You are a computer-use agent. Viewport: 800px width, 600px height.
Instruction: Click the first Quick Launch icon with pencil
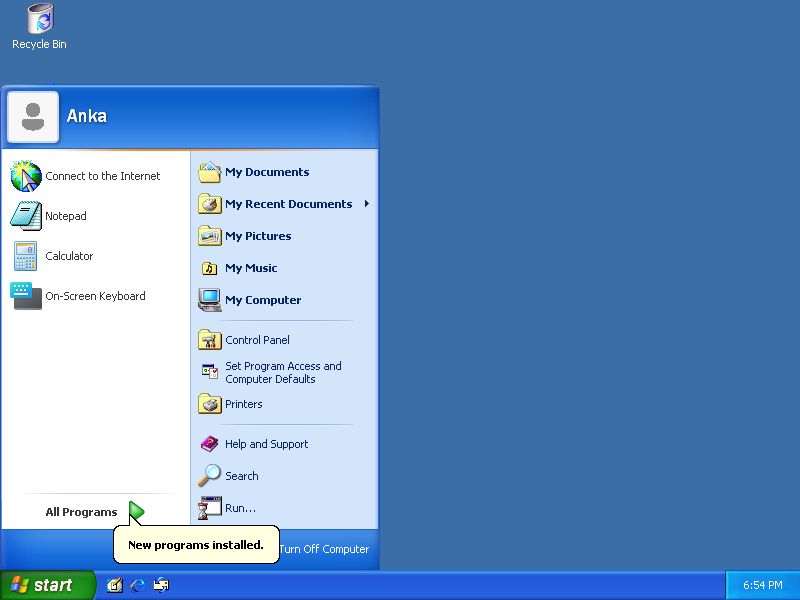(115, 585)
